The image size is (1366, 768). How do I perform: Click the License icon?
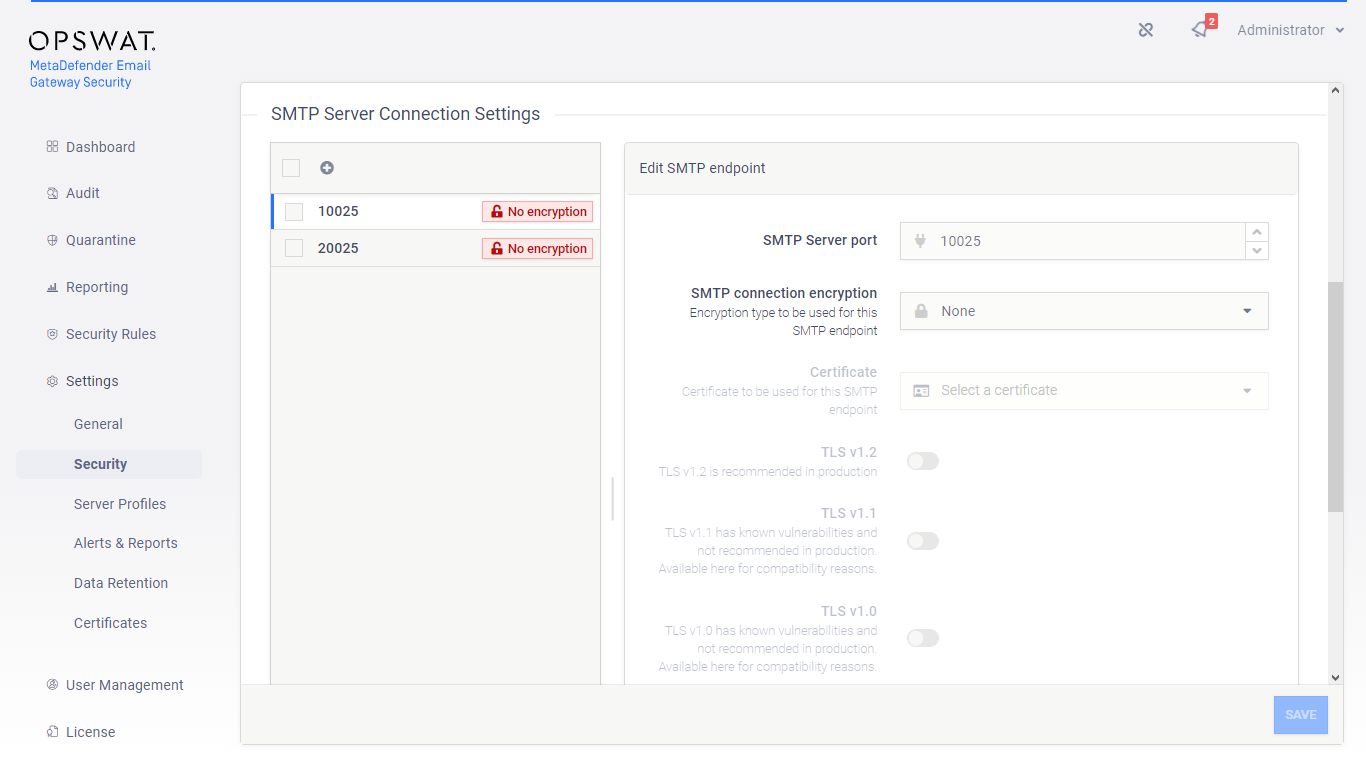click(52, 732)
